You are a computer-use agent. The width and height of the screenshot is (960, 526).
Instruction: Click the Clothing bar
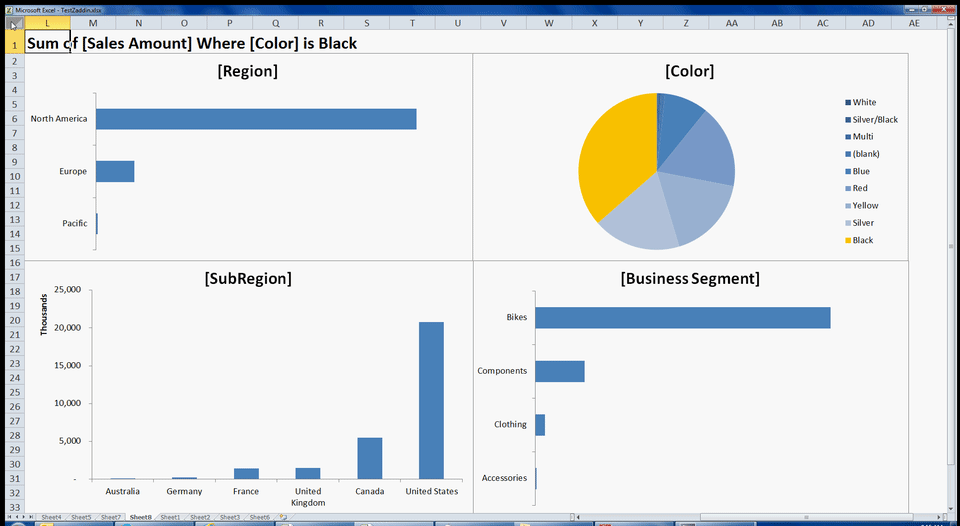540,425
